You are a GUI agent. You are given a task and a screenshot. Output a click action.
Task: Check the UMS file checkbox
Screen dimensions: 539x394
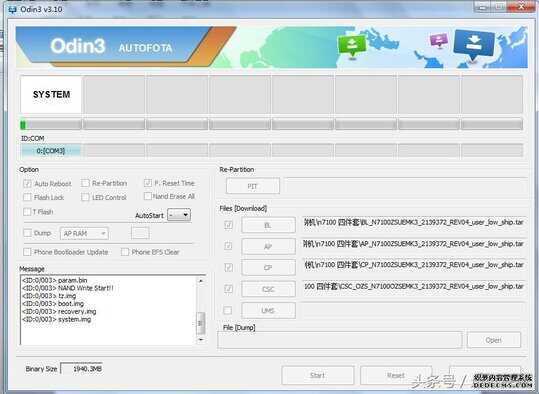228,310
